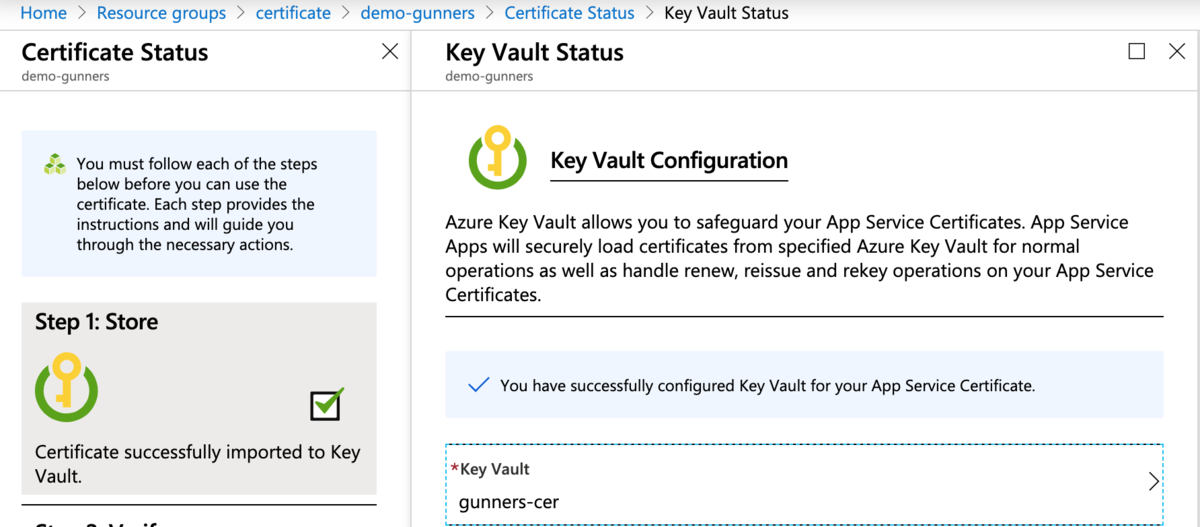Open Certificate Status breadcrumb link
The height and width of the screenshot is (527, 1200).
(x=569, y=13)
